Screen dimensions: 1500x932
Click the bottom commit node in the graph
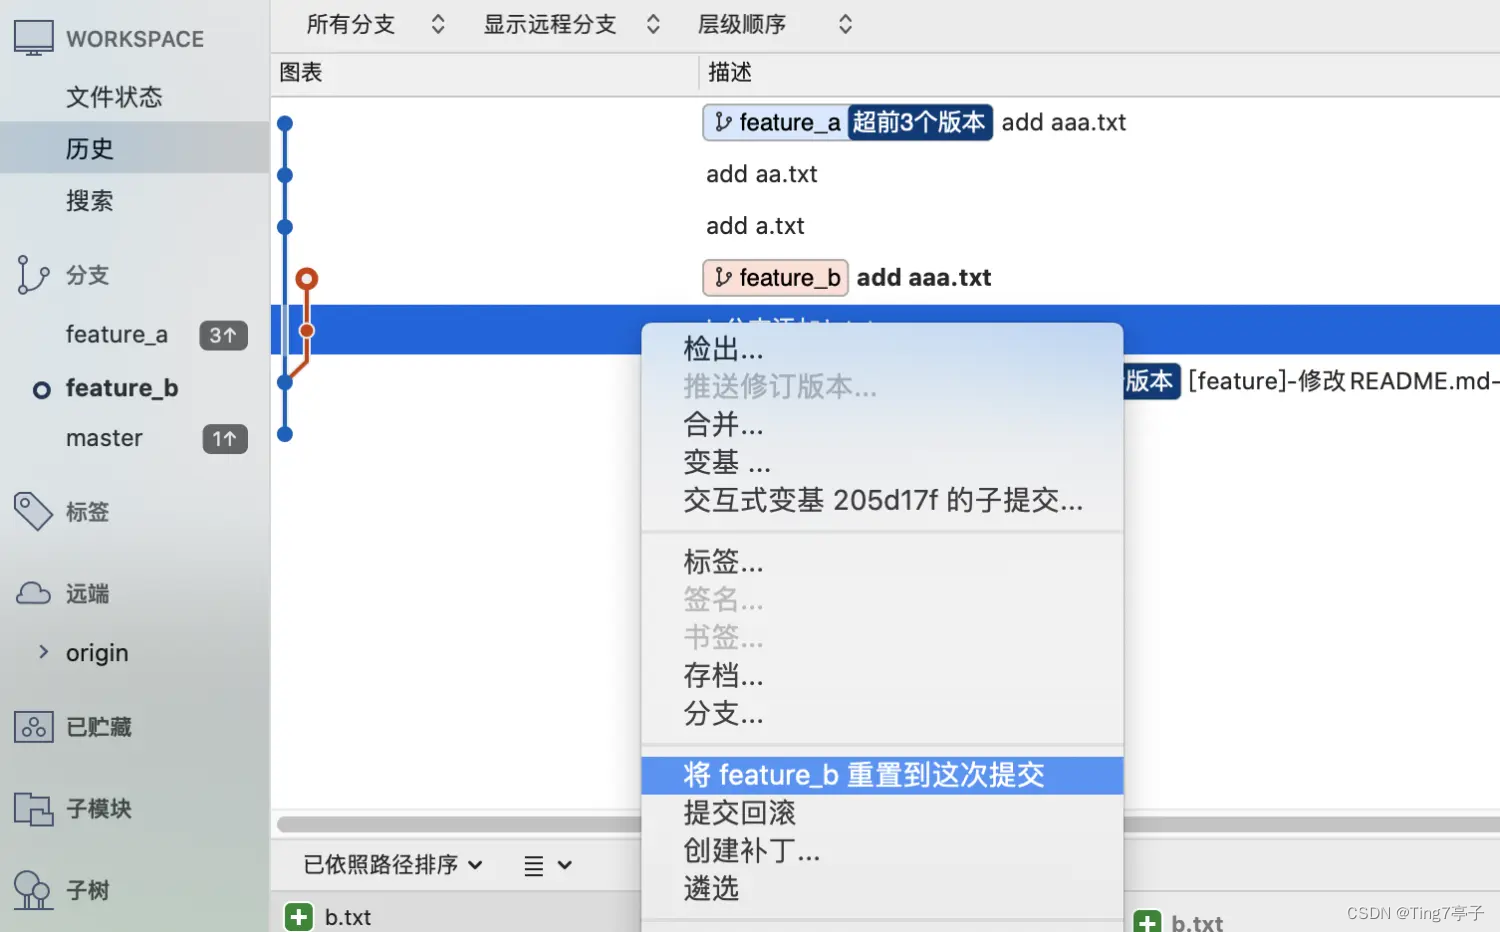pos(285,434)
